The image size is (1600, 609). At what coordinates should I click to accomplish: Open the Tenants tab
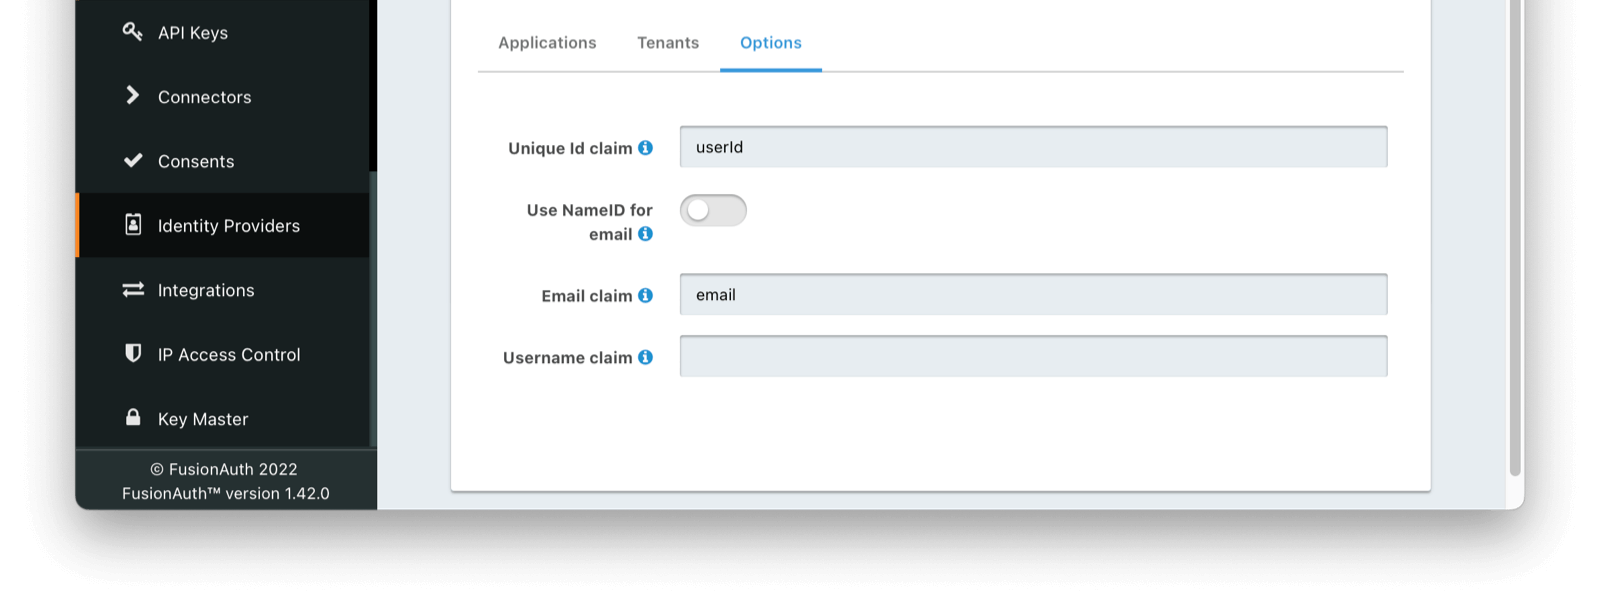click(668, 43)
